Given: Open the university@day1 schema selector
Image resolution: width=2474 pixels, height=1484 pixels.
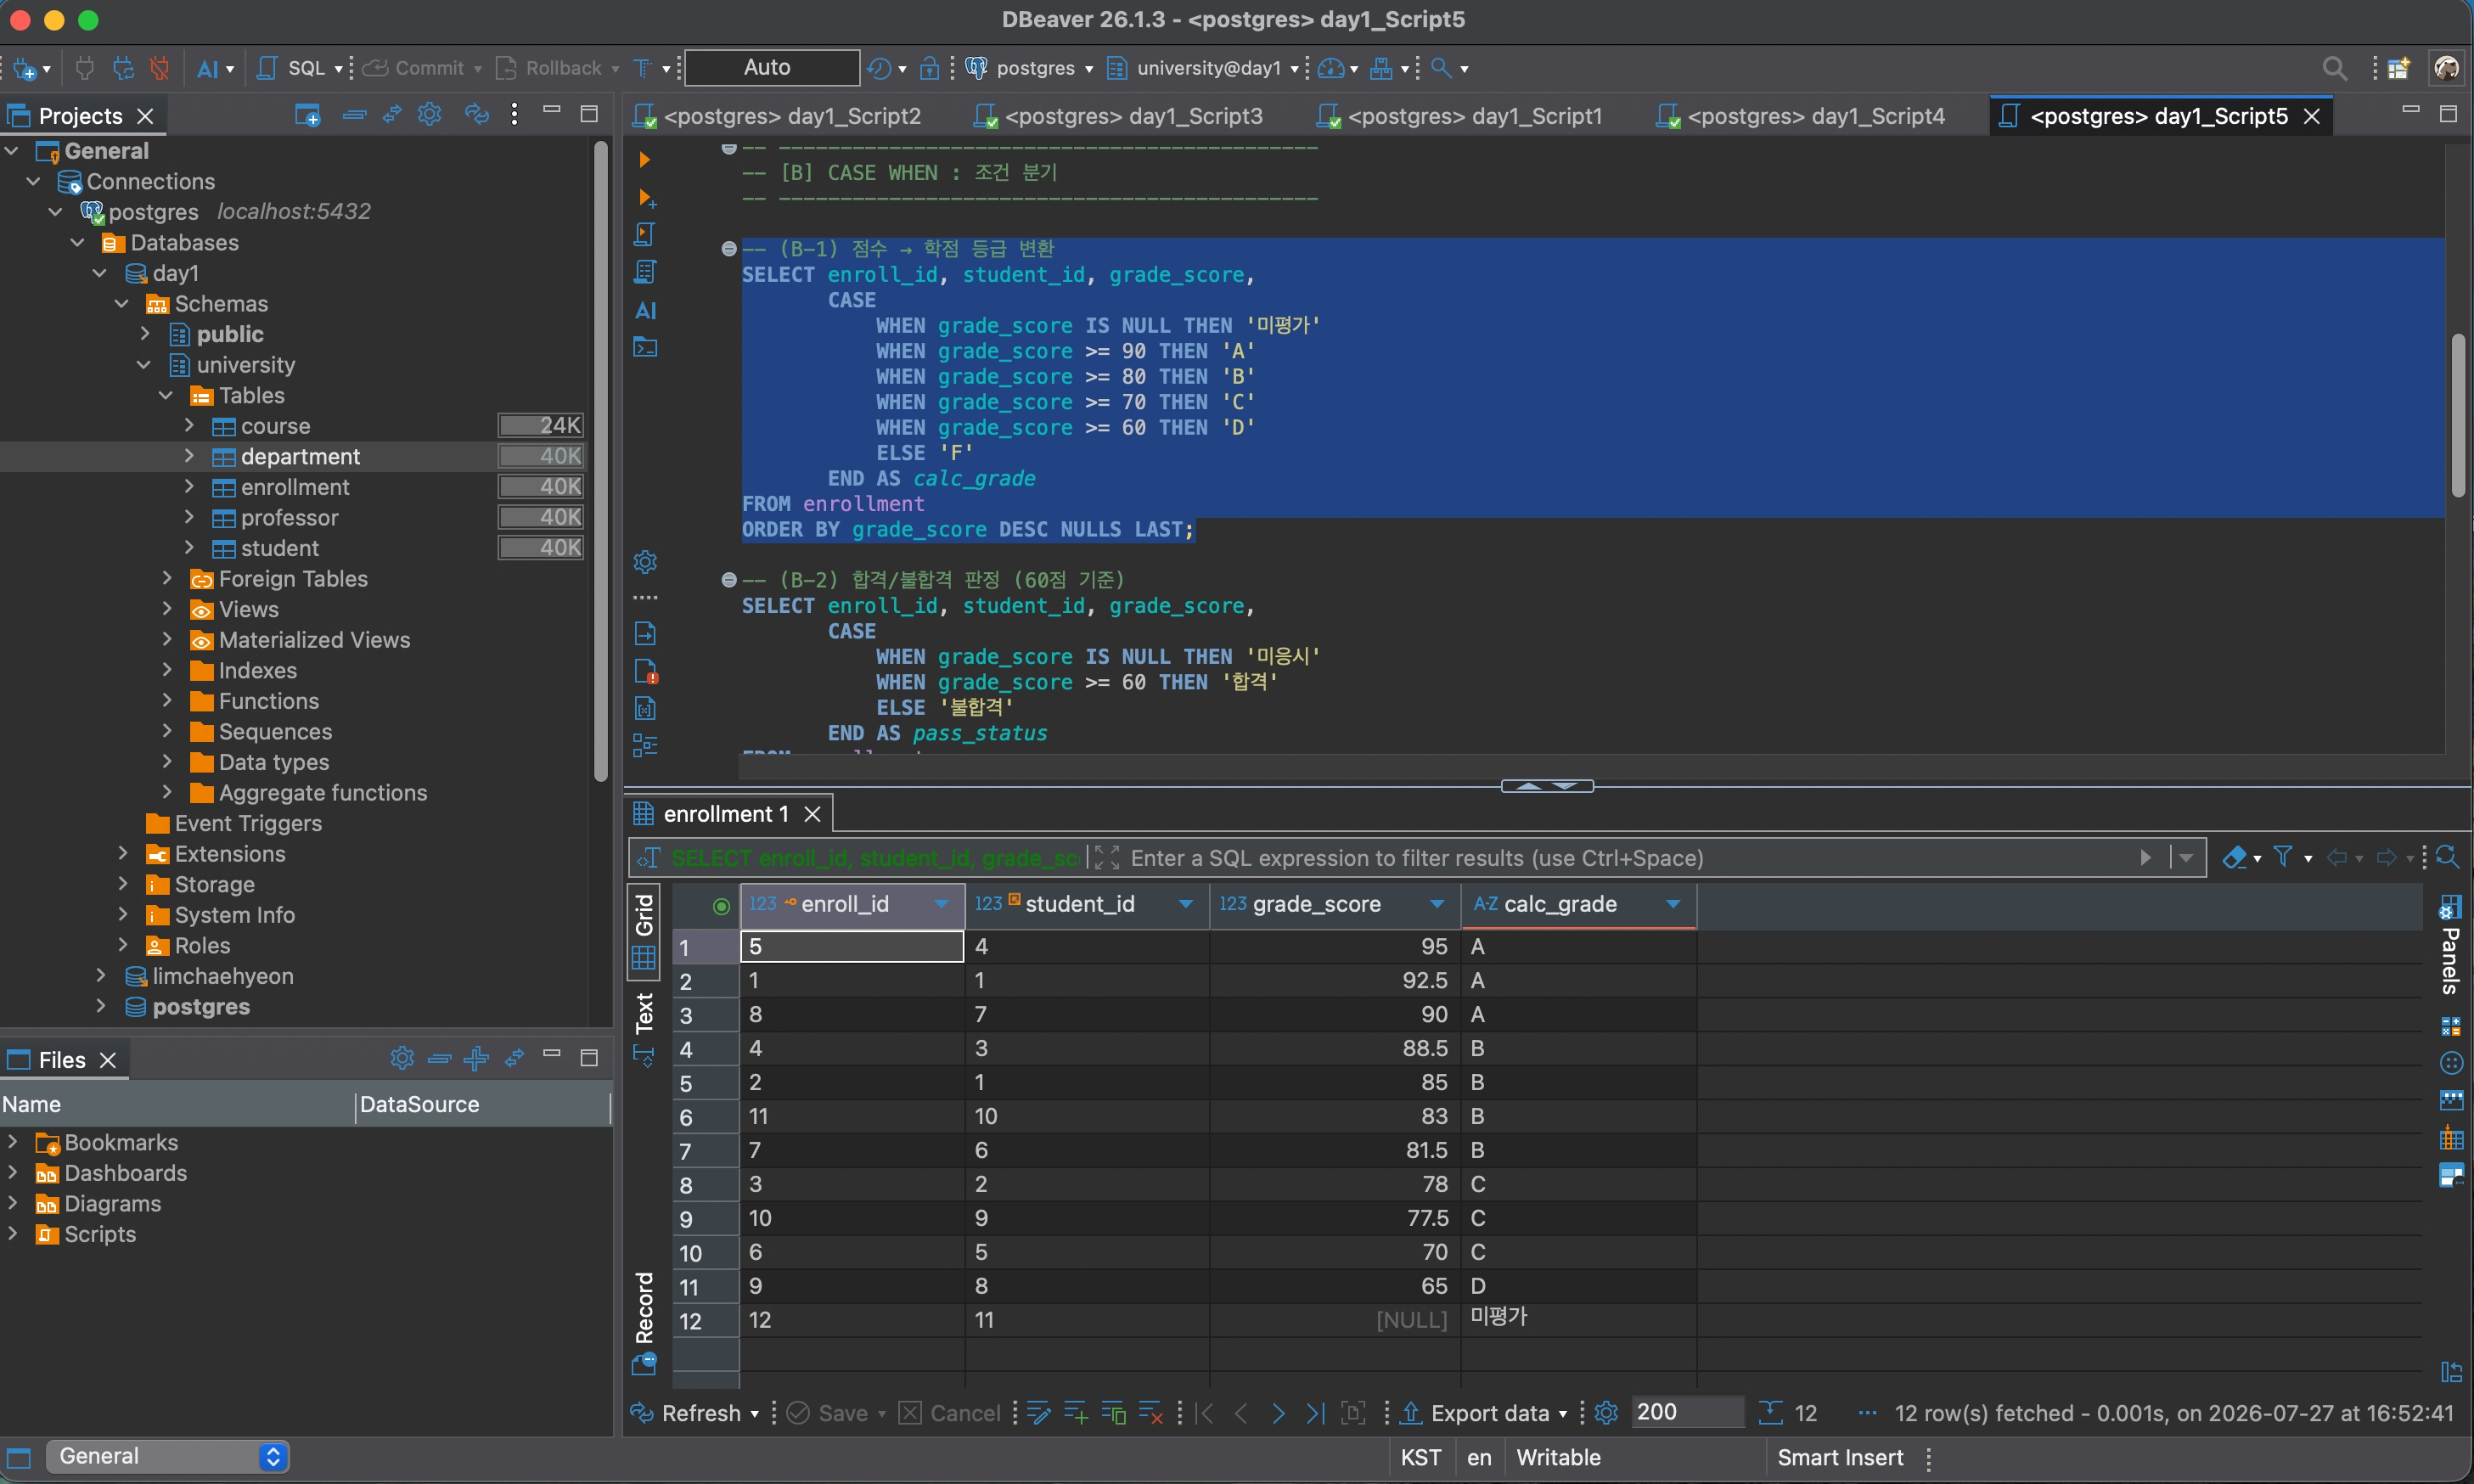Looking at the screenshot, I should pos(1203,68).
